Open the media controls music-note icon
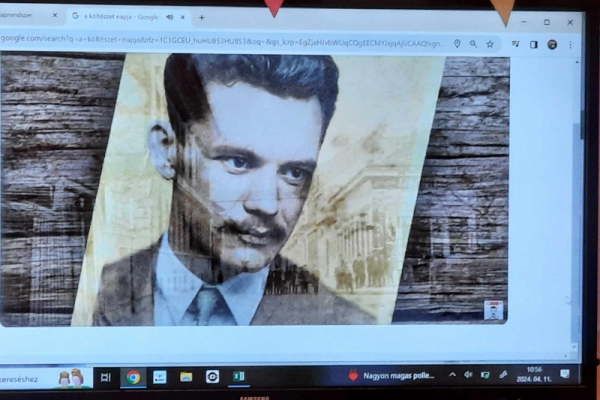 click(x=516, y=44)
